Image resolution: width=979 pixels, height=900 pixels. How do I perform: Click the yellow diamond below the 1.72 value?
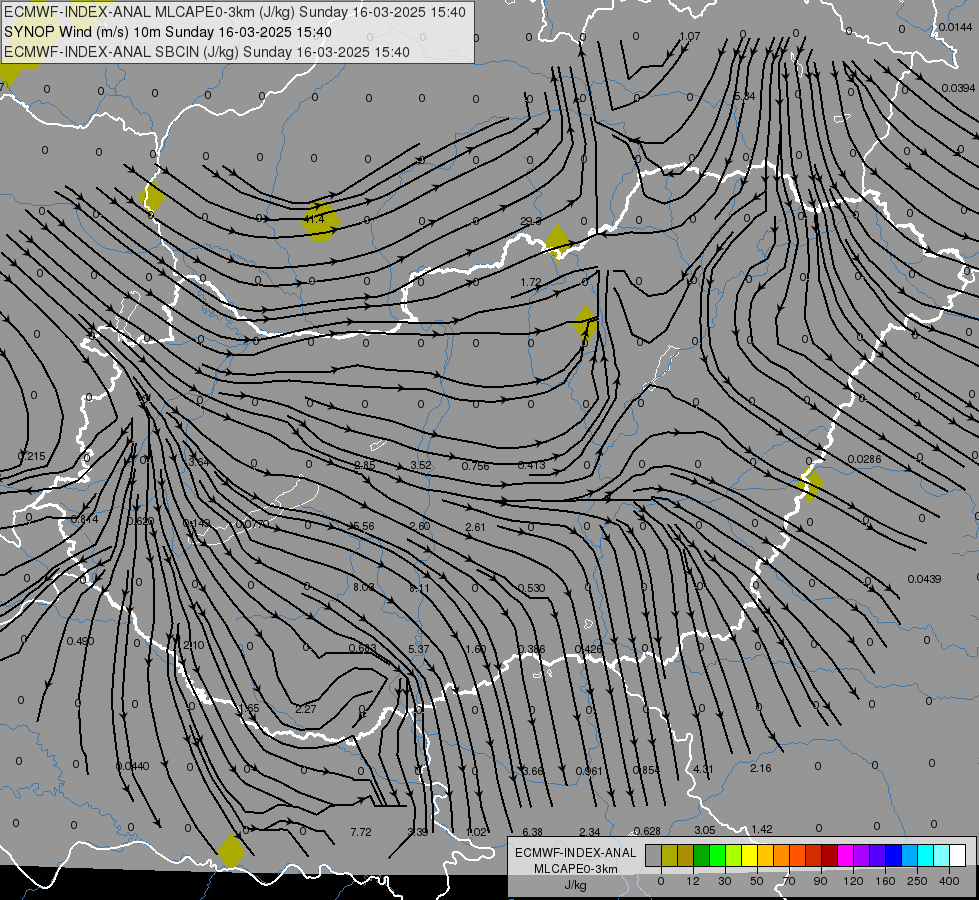point(585,322)
